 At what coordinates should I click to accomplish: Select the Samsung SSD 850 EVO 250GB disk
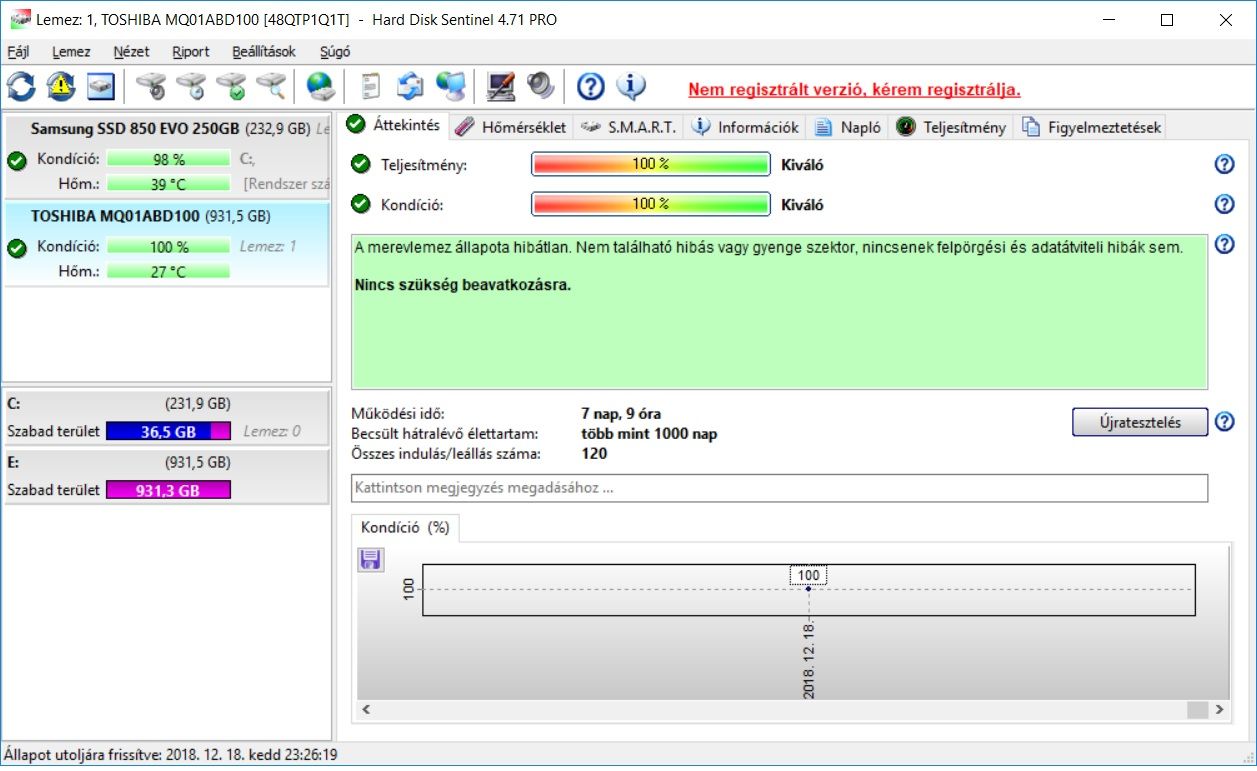168,155
